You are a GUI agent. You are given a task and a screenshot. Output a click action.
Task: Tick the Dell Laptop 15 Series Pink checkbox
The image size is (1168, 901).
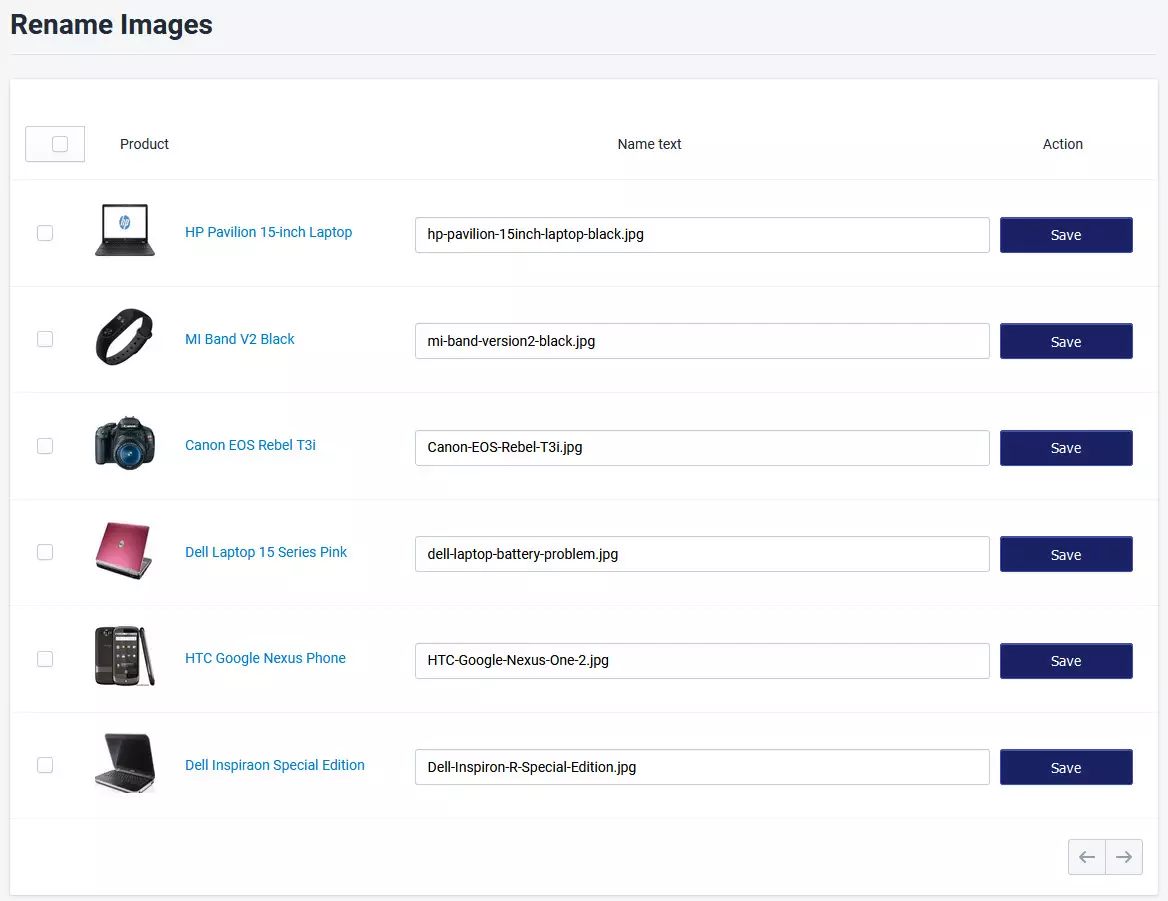[x=45, y=553]
